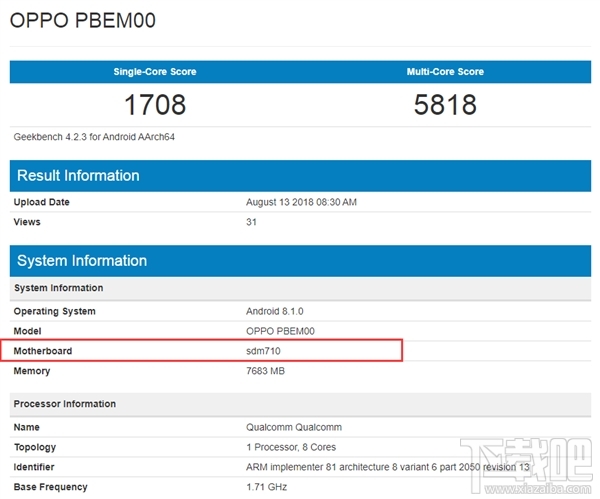Click the single-core score value 1708
Image resolution: width=600 pixels, height=499 pixels.
[155, 104]
